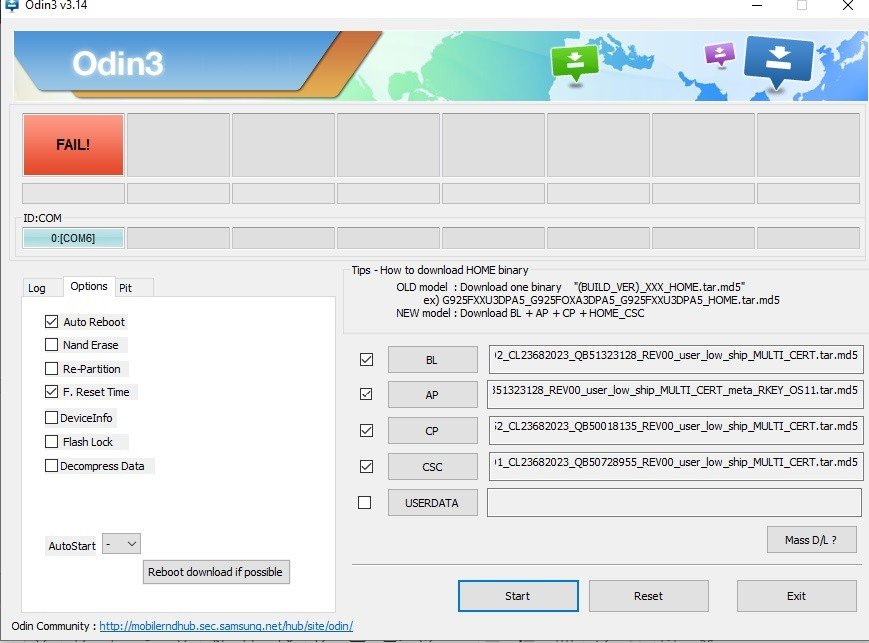This screenshot has height=643, width=869.
Task: Click the blue download arrow icon
Action: click(x=777, y=60)
